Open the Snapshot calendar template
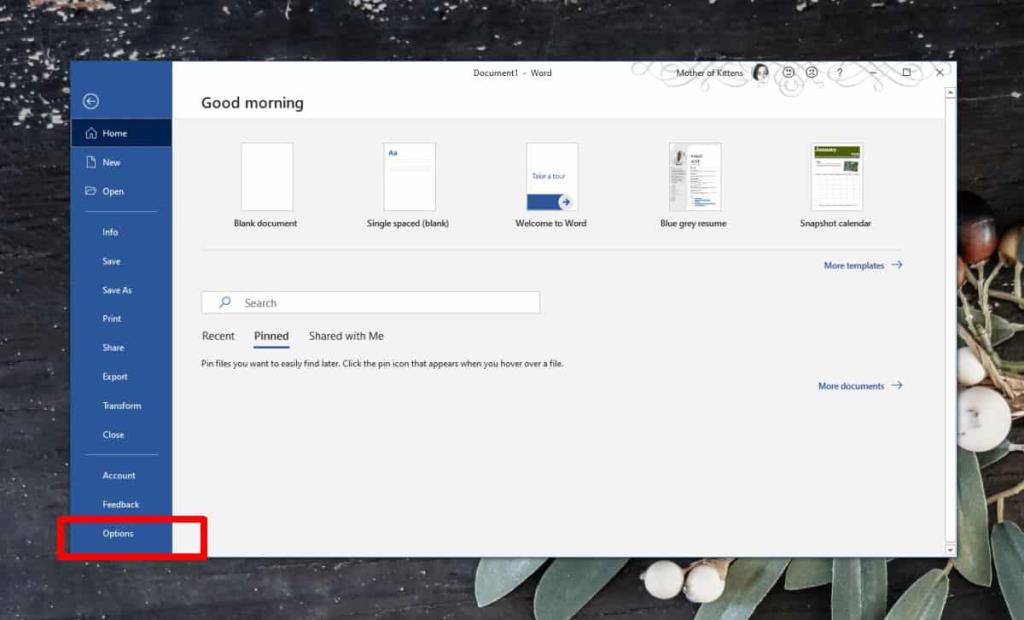The width and height of the screenshot is (1024, 620). tap(835, 176)
